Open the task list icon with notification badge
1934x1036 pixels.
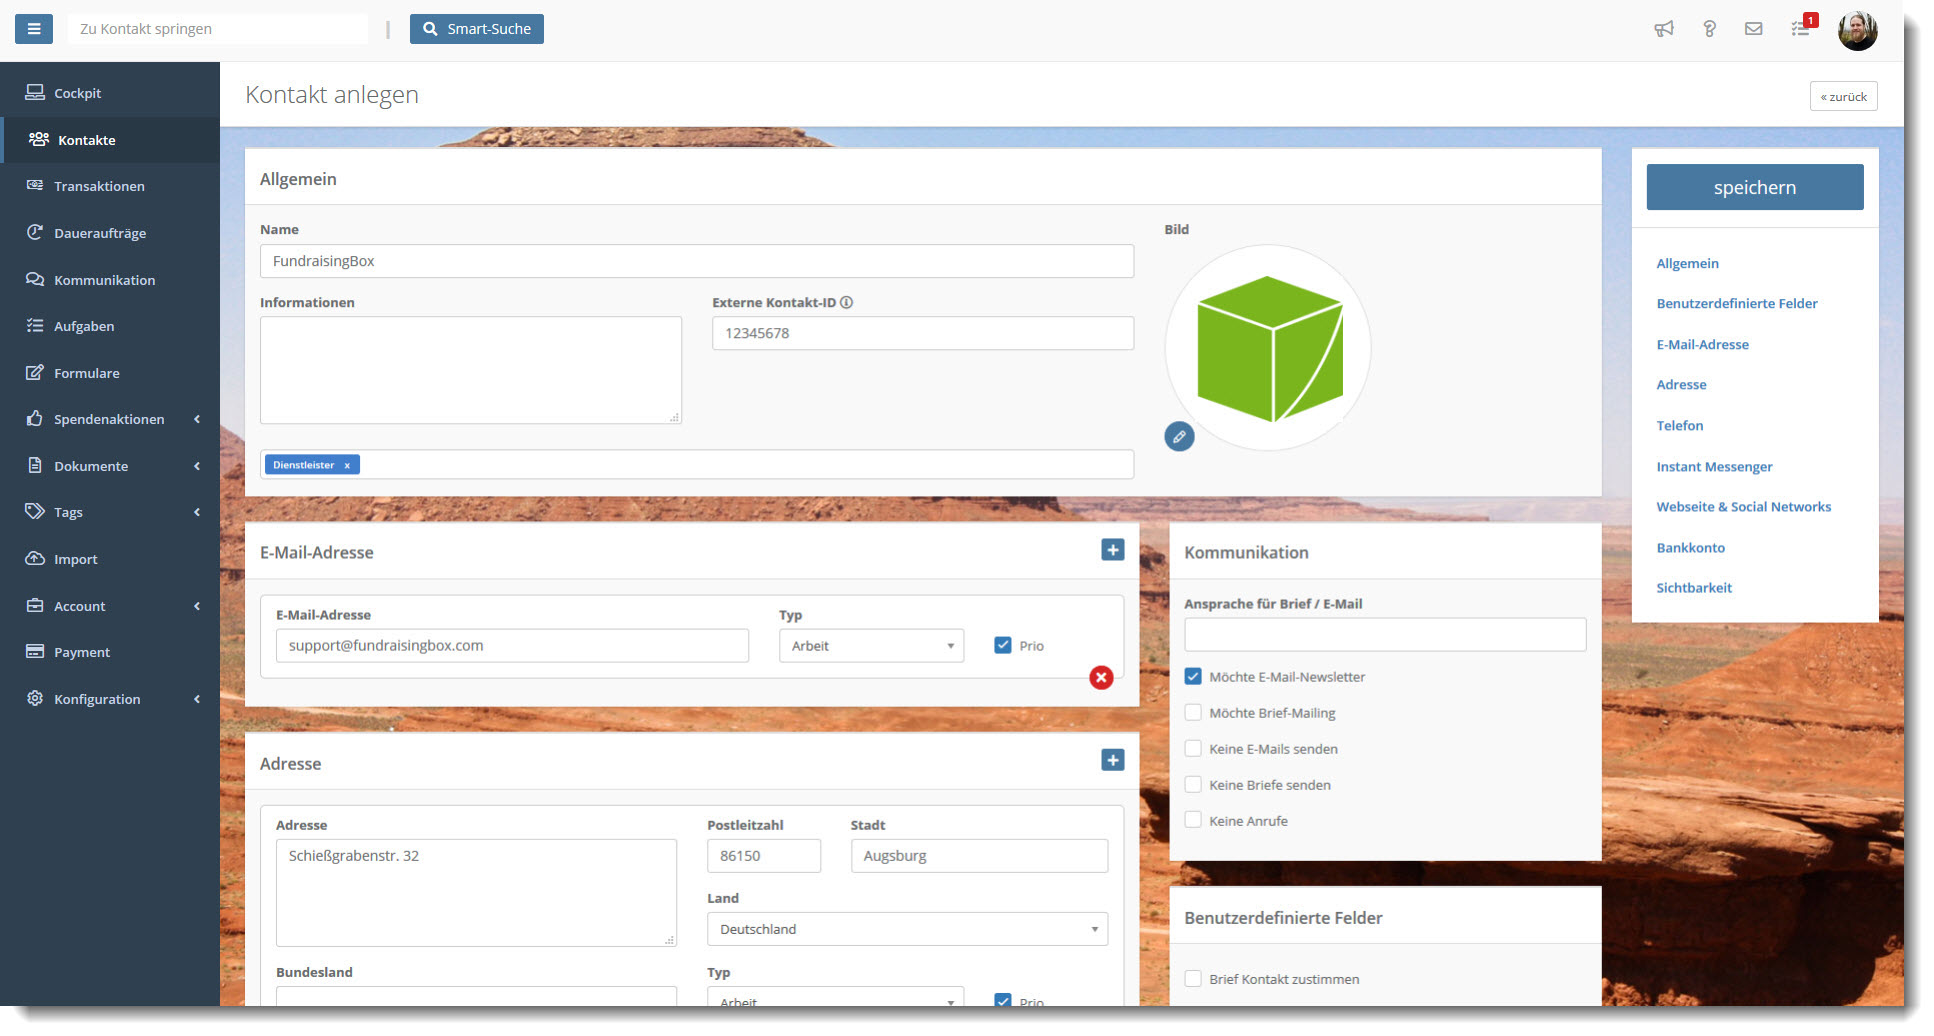click(1799, 30)
